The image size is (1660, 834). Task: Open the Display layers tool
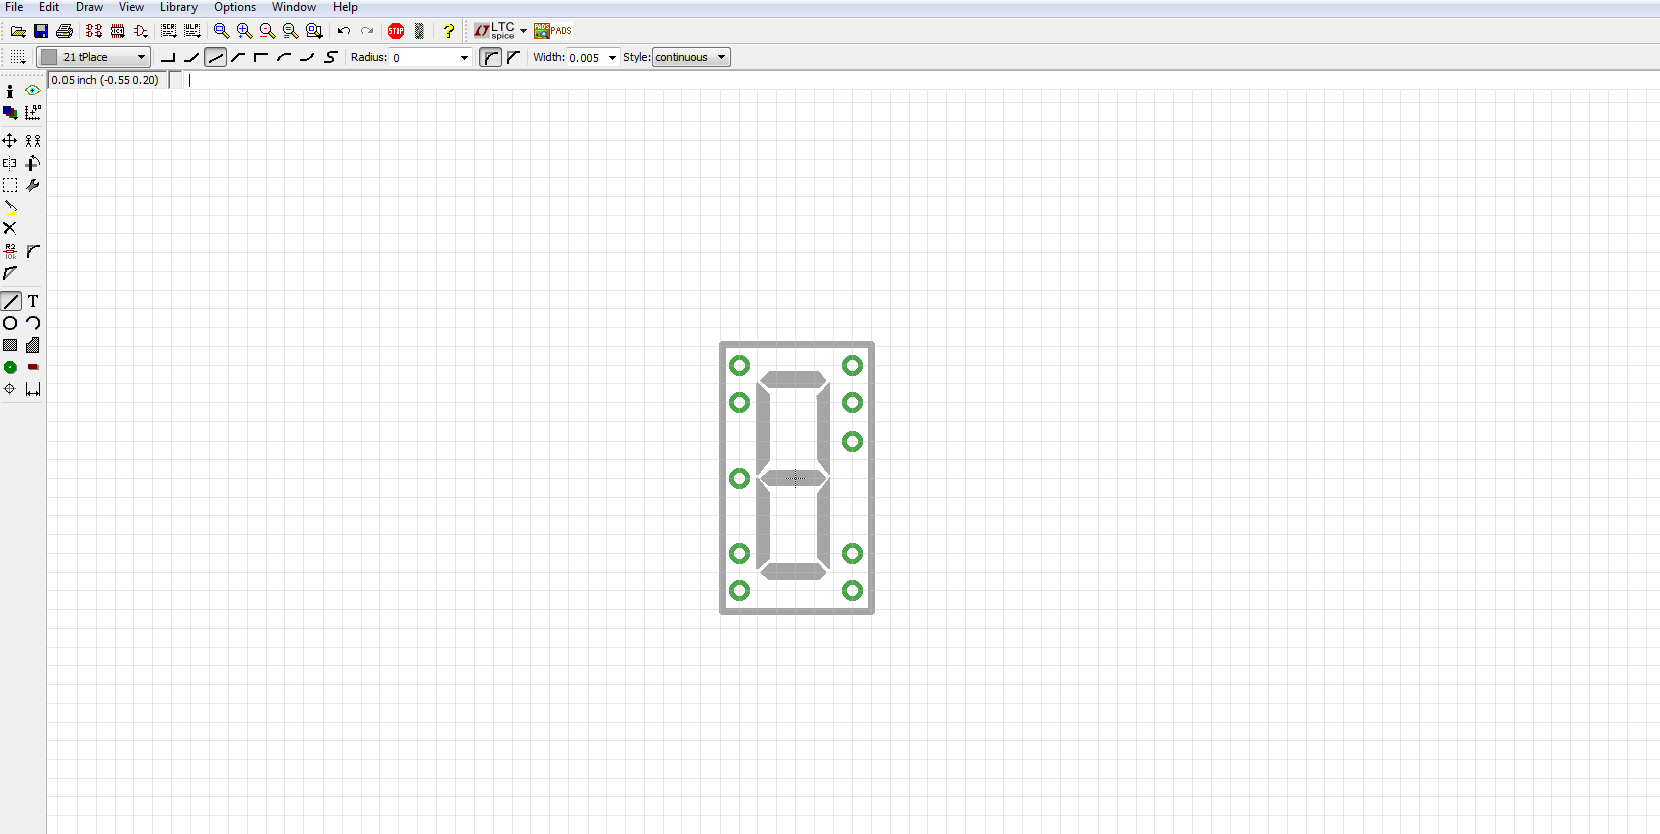[10, 113]
